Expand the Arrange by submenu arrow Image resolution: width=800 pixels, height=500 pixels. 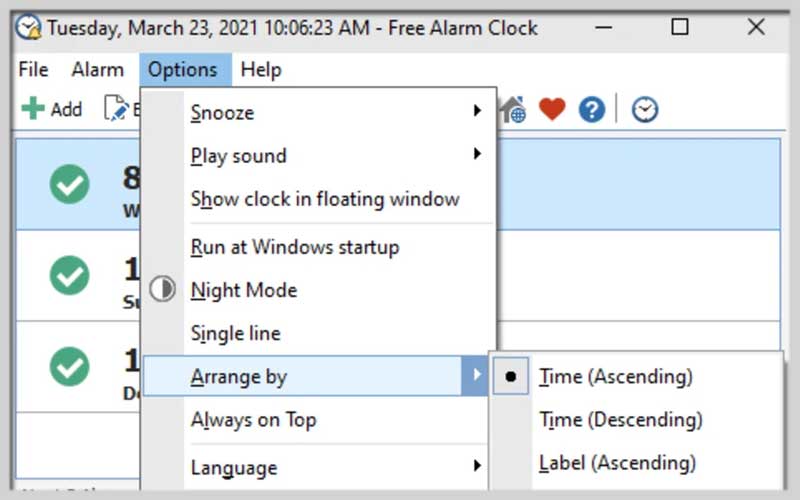pyautogui.click(x=476, y=376)
